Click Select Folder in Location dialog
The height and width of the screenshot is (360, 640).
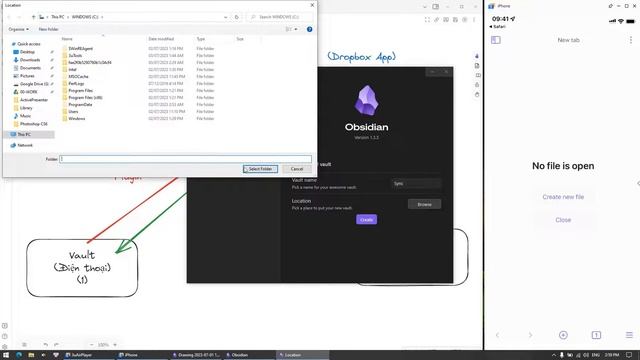pos(260,169)
